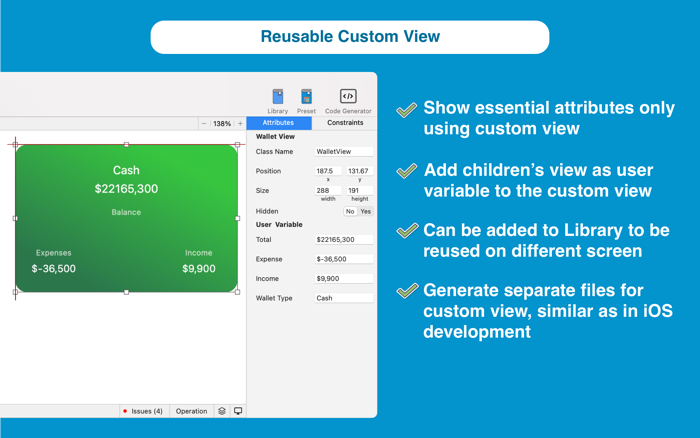This screenshot has height=438, width=700.
Task: Zoom out with the minus button
Action: click(x=204, y=124)
